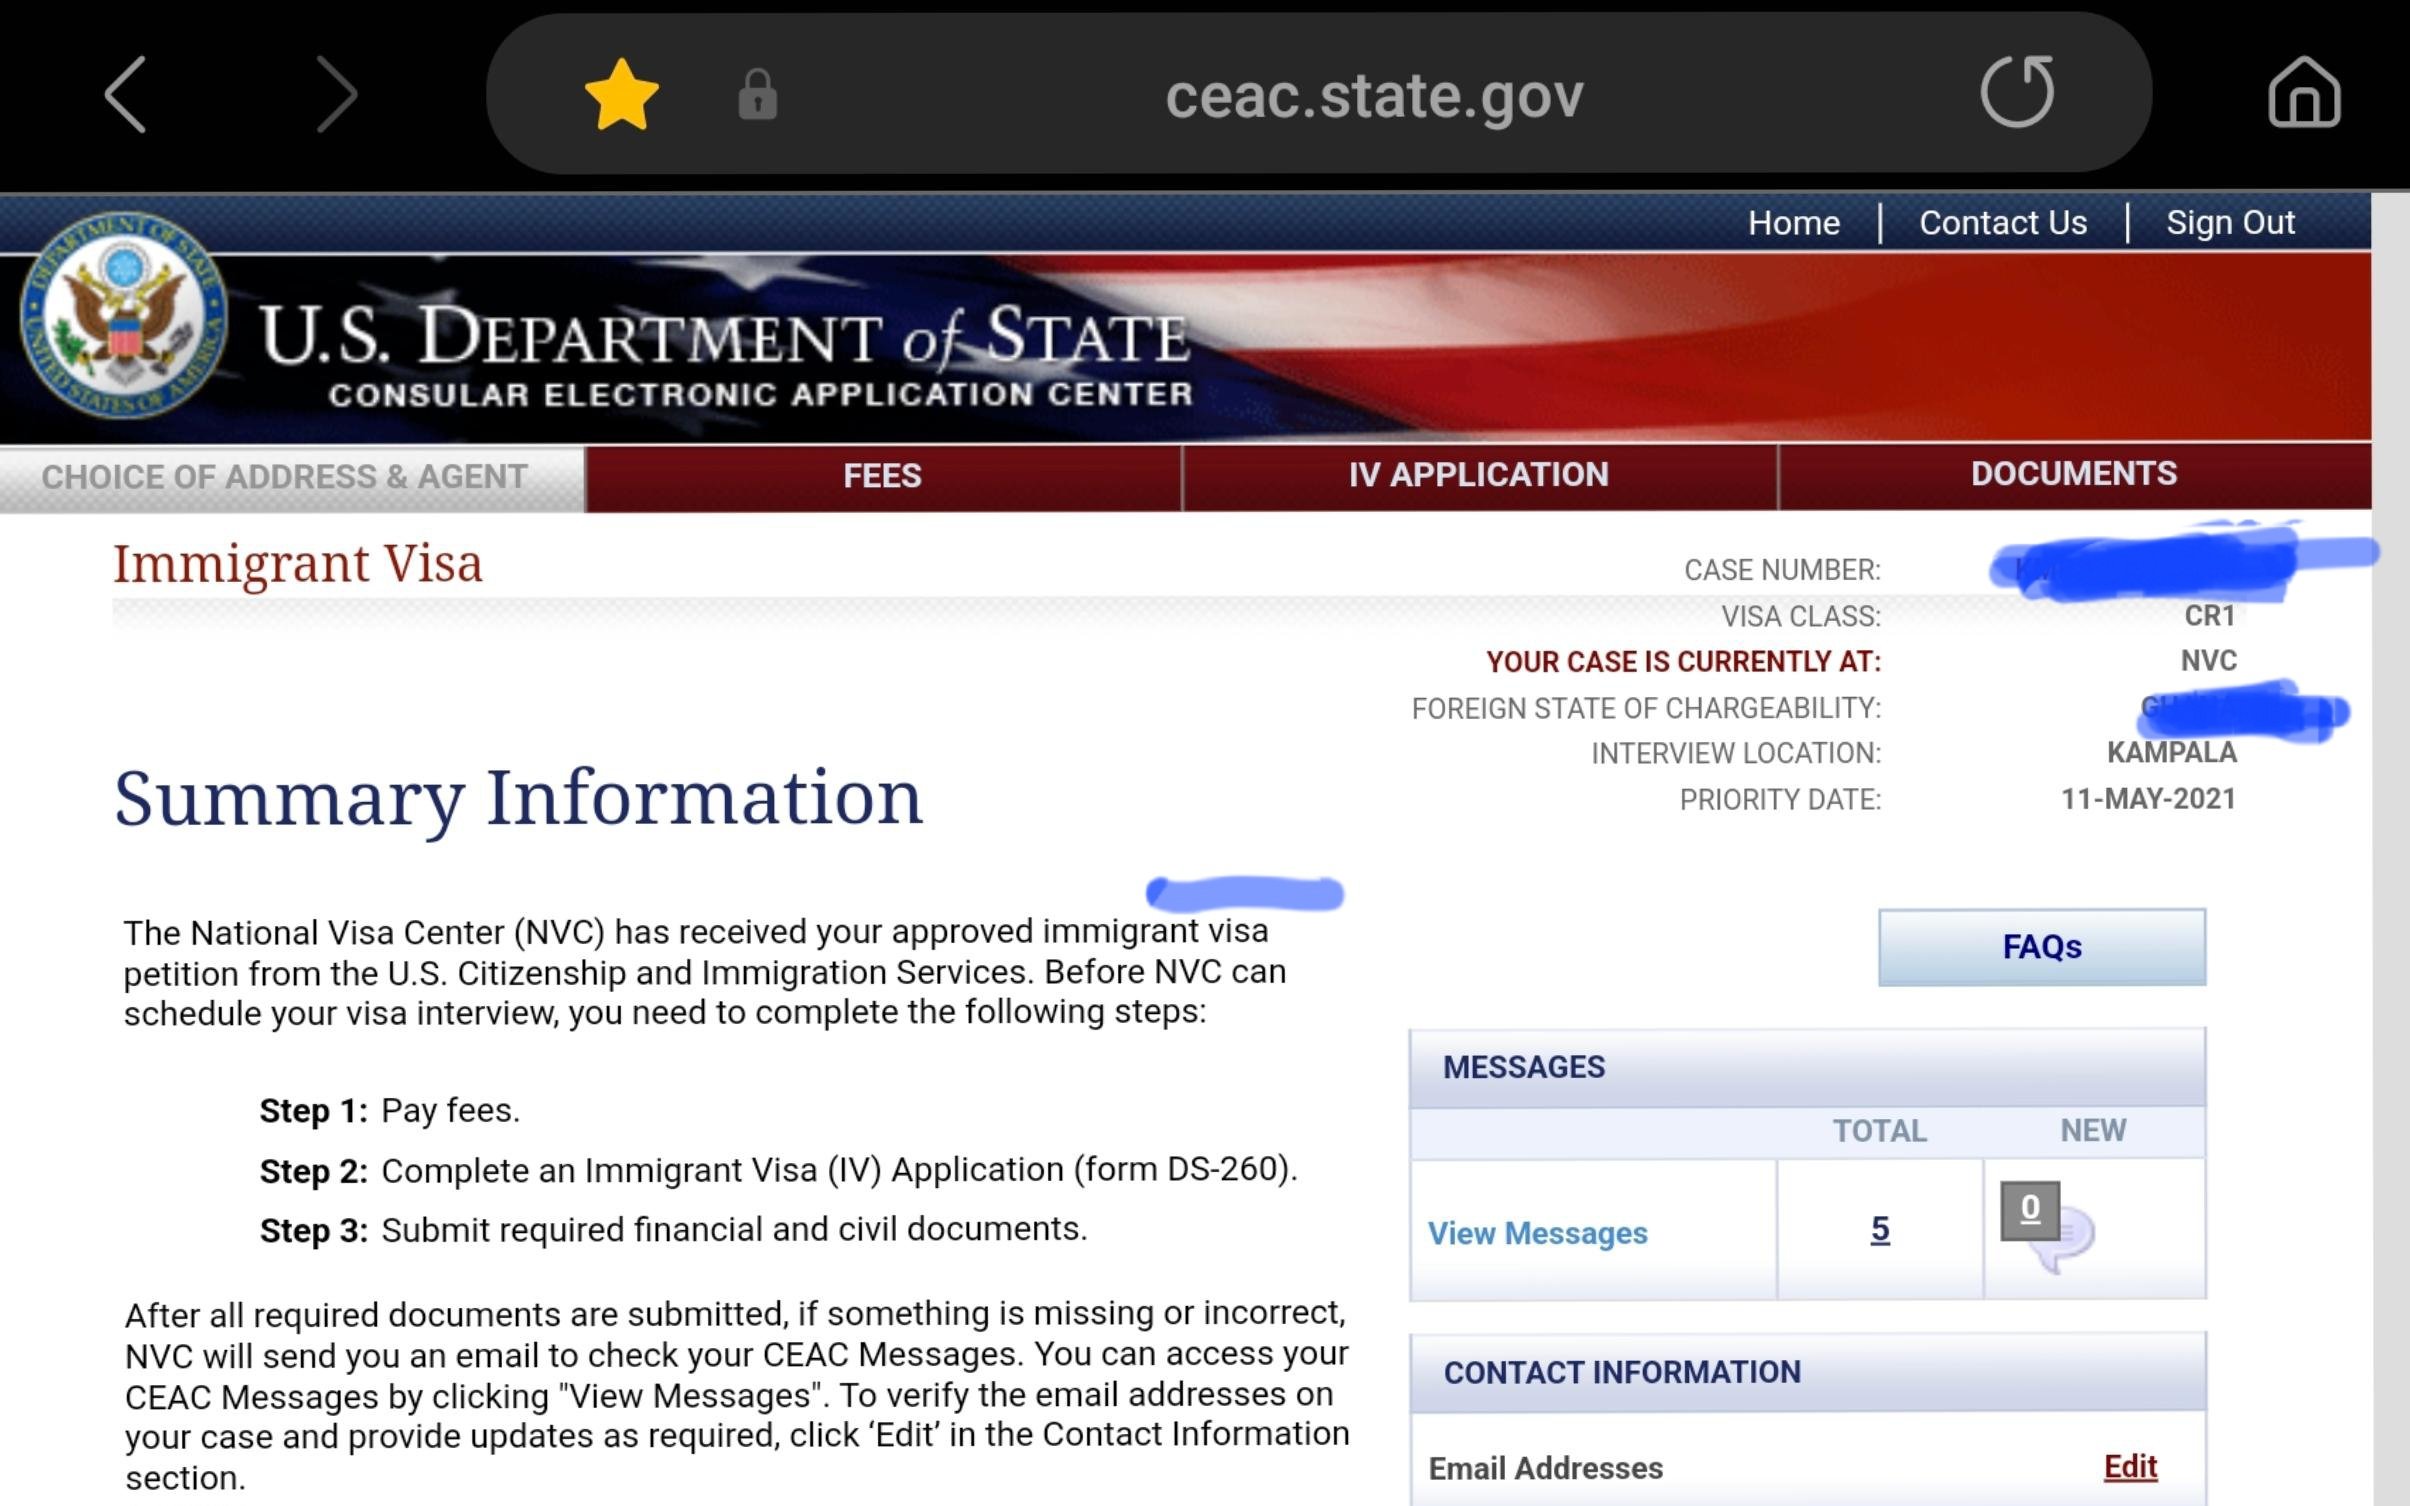This screenshot has width=2410, height=1506.
Task: Open the FEES tab
Action: (883, 477)
